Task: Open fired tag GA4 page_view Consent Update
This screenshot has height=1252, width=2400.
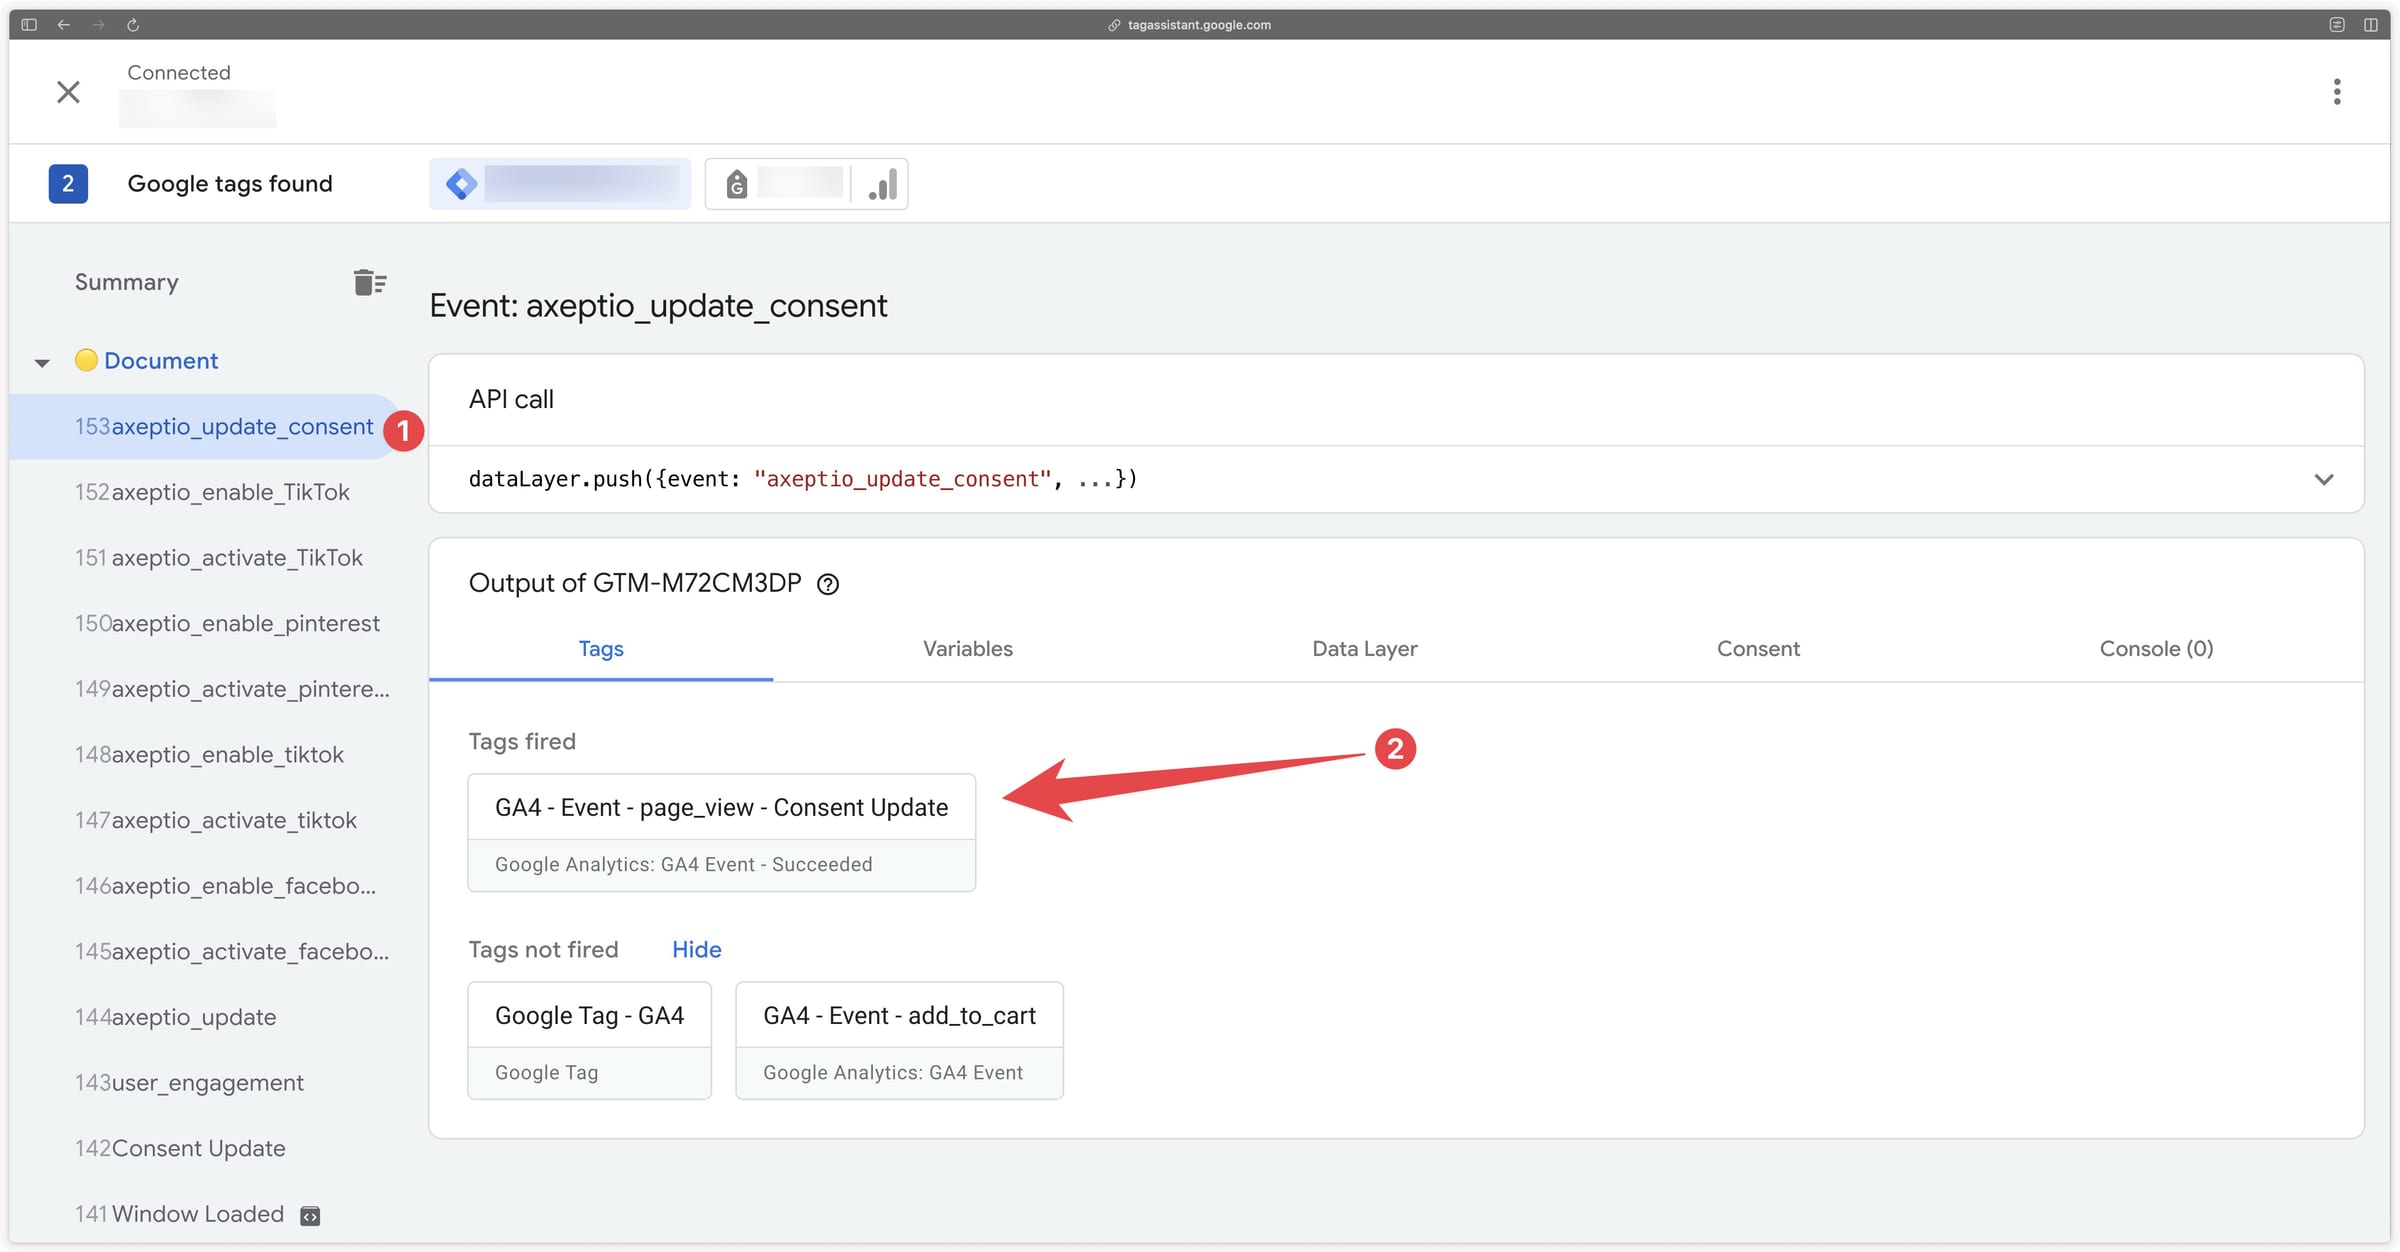Action: tap(721, 832)
